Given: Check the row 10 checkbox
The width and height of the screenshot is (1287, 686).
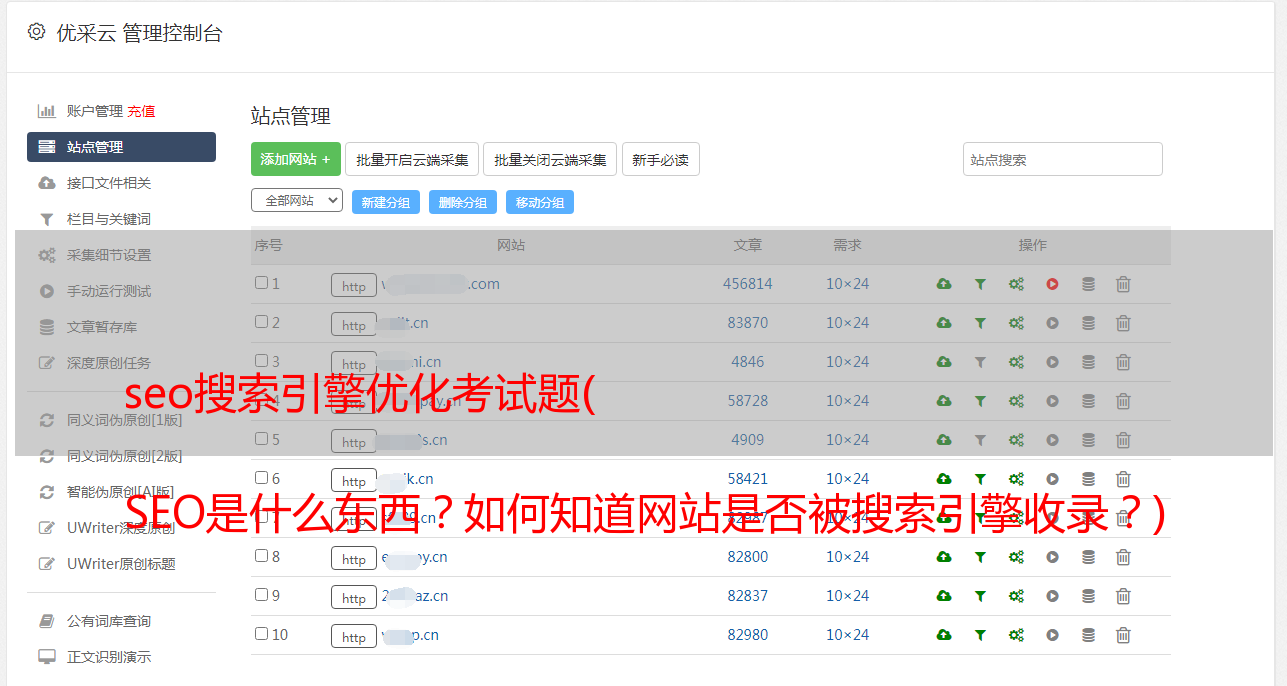Looking at the screenshot, I should coord(261,634).
